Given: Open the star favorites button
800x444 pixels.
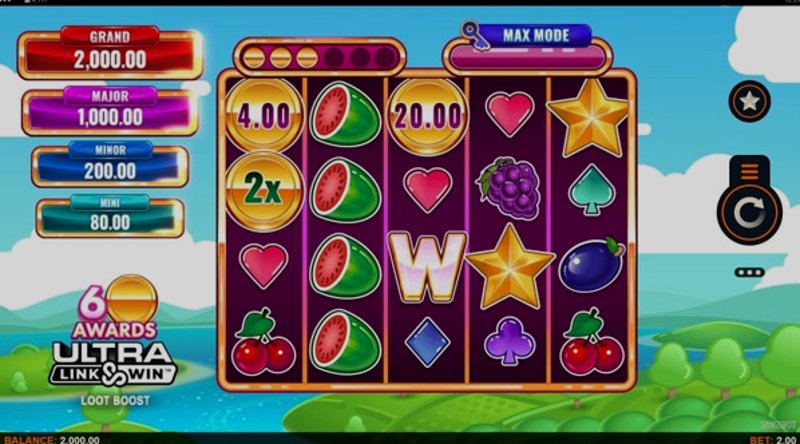Looking at the screenshot, I should 749,101.
